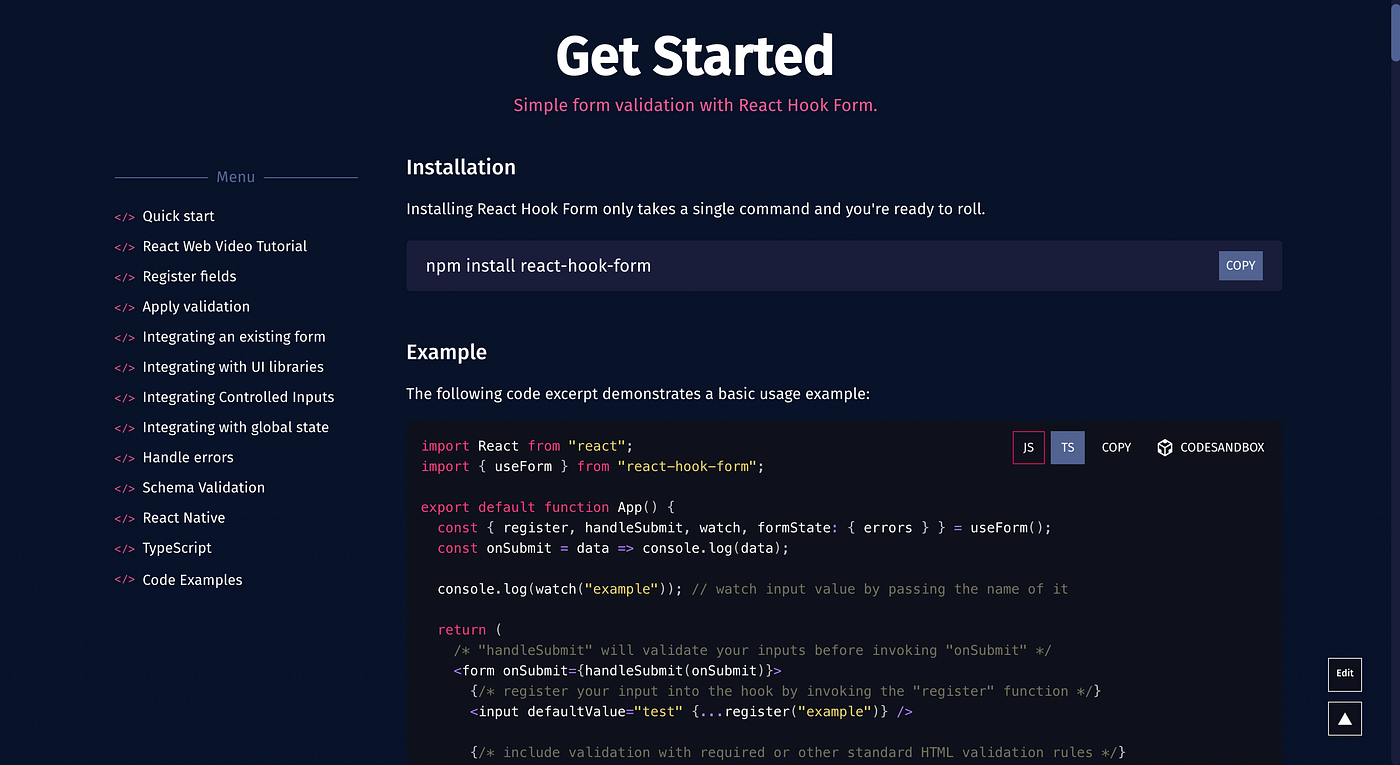Open Apply validation in the menu

196,306
